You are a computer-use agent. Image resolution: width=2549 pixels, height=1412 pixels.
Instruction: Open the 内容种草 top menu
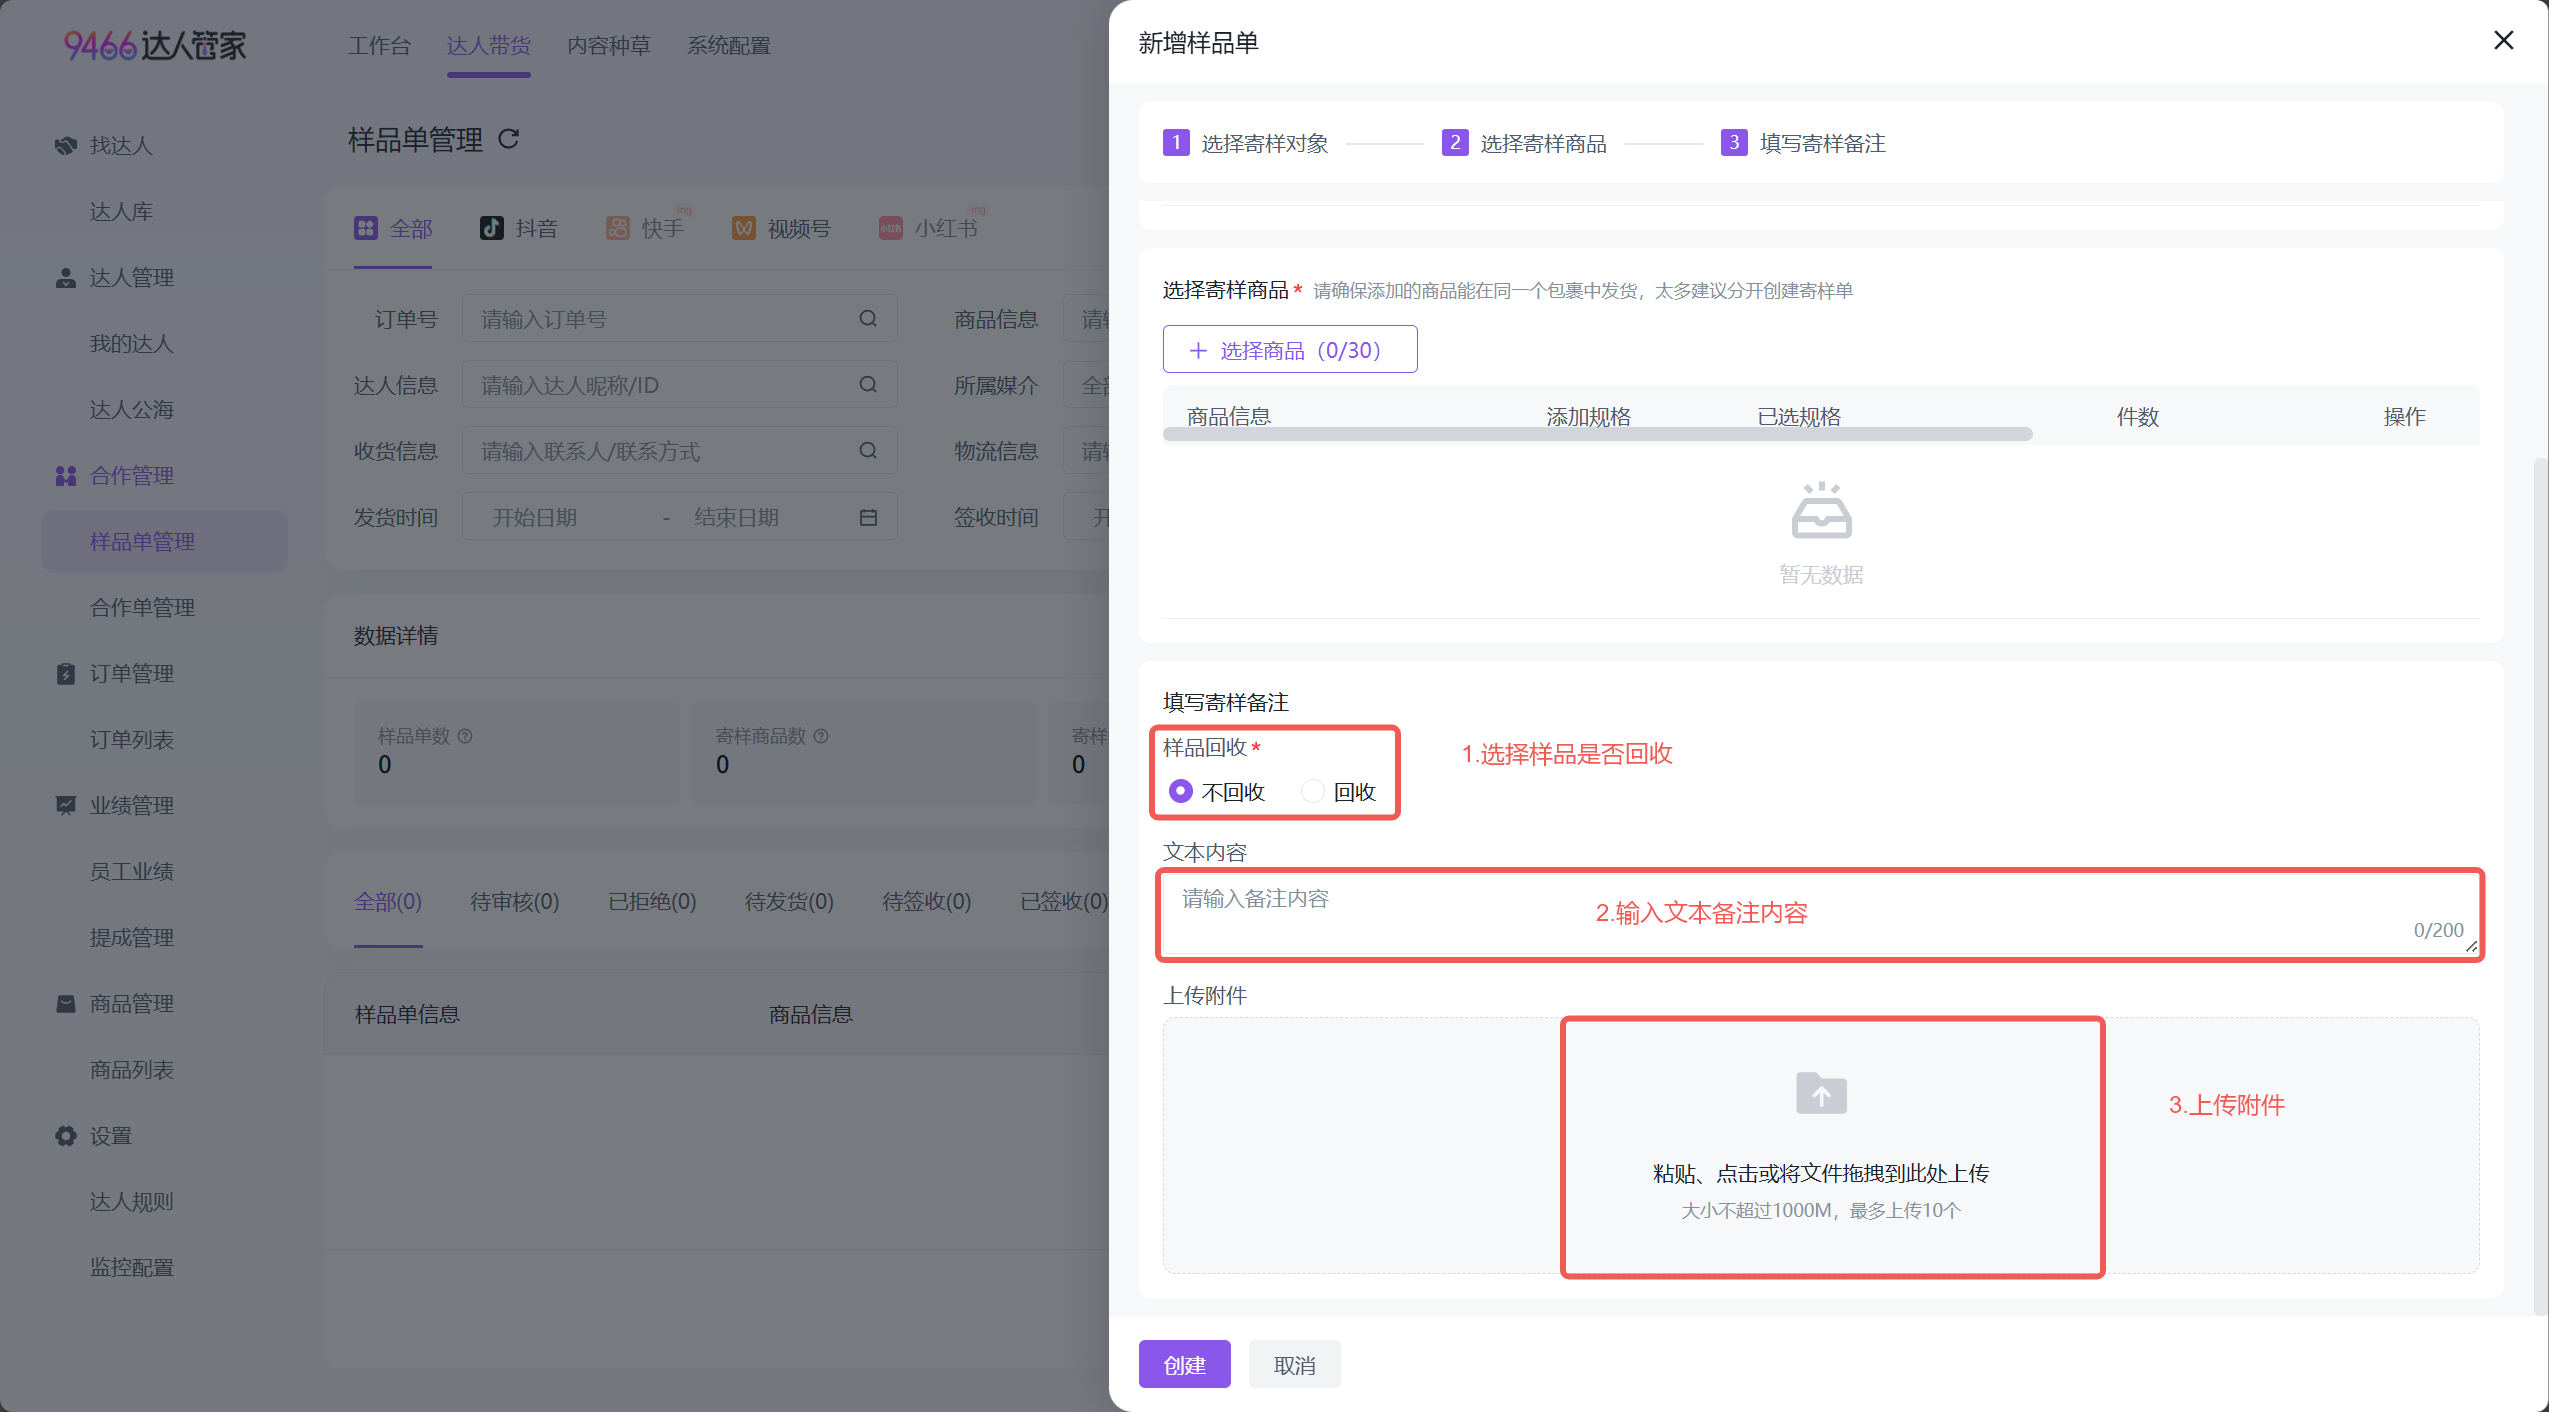coord(608,46)
